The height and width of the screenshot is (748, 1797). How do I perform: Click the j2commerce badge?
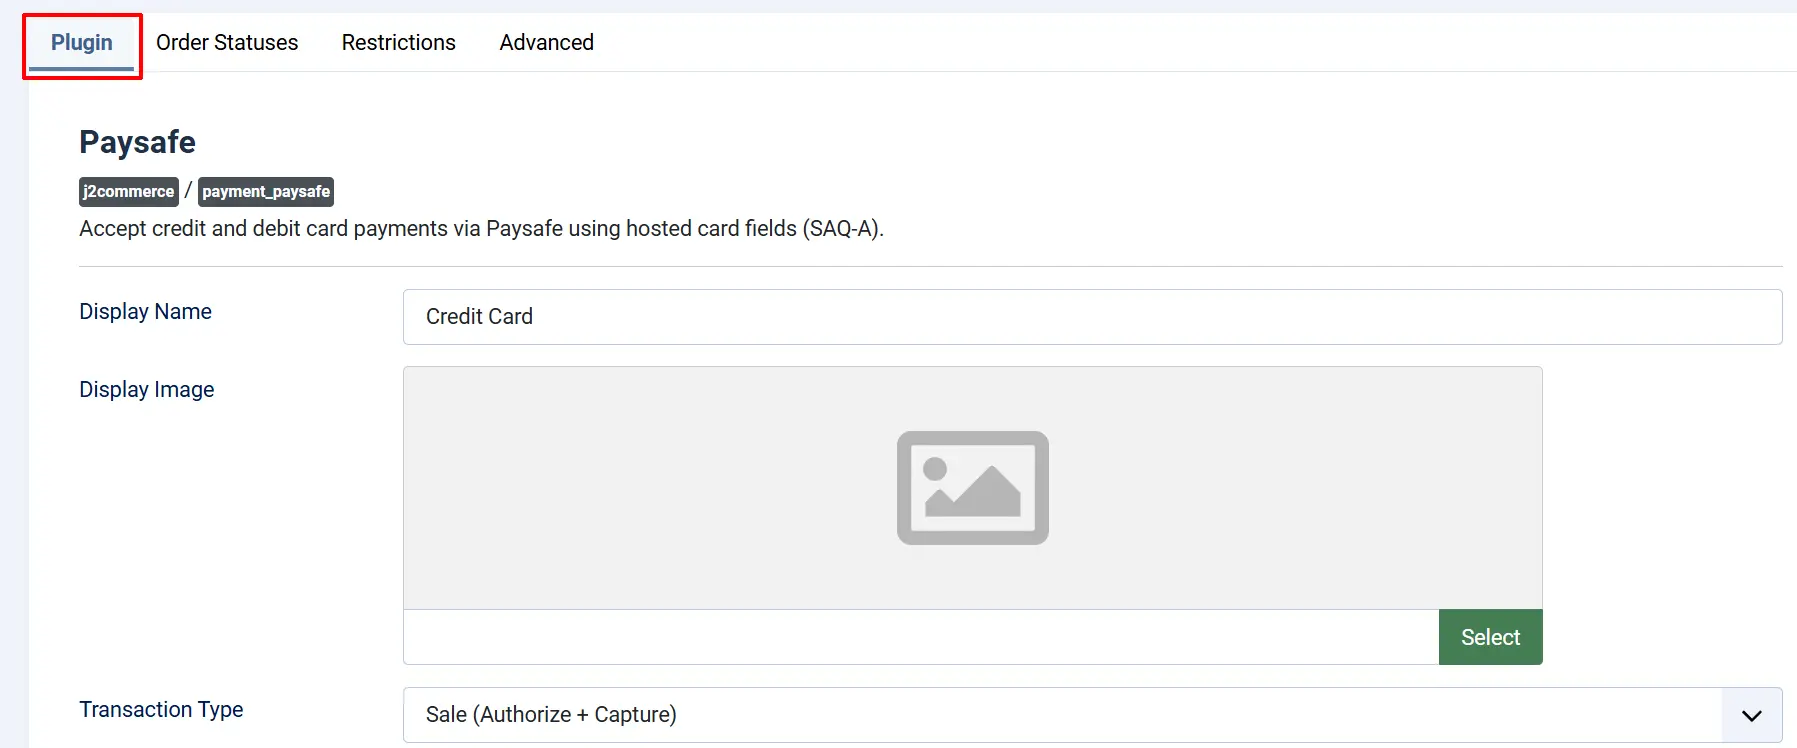[129, 191]
